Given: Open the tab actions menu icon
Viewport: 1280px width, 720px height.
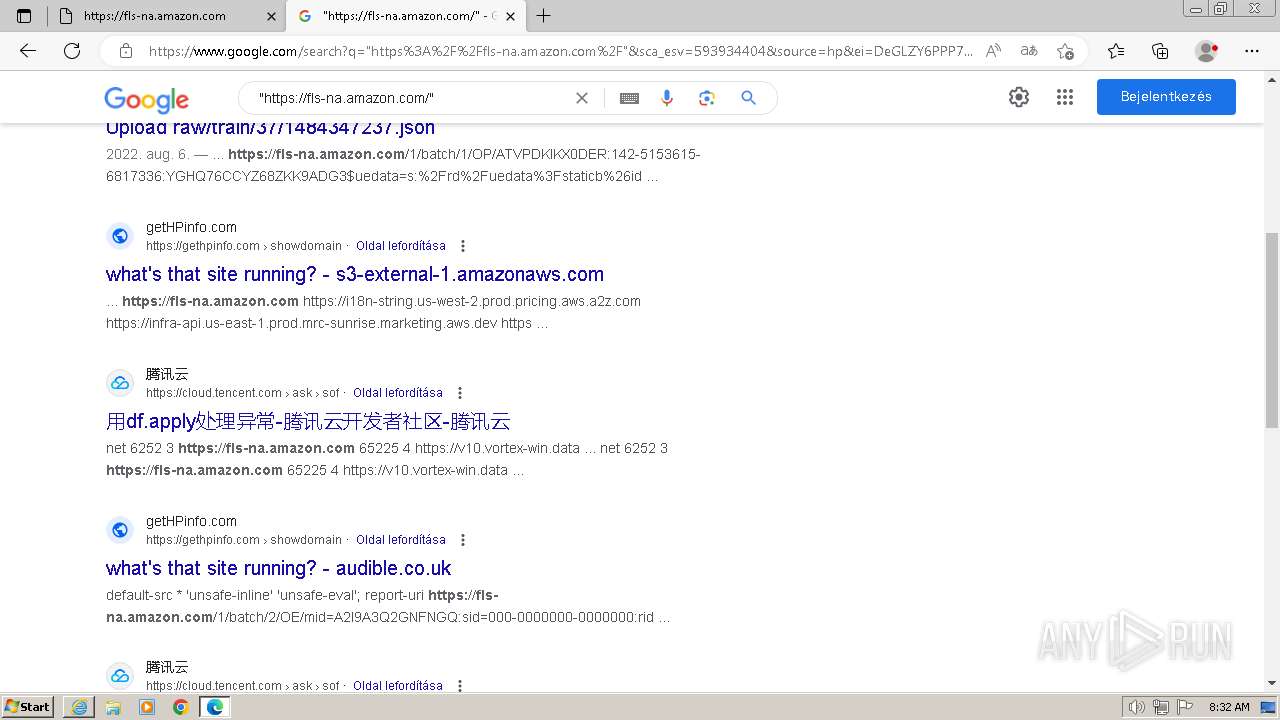Looking at the screenshot, I should tap(24, 16).
